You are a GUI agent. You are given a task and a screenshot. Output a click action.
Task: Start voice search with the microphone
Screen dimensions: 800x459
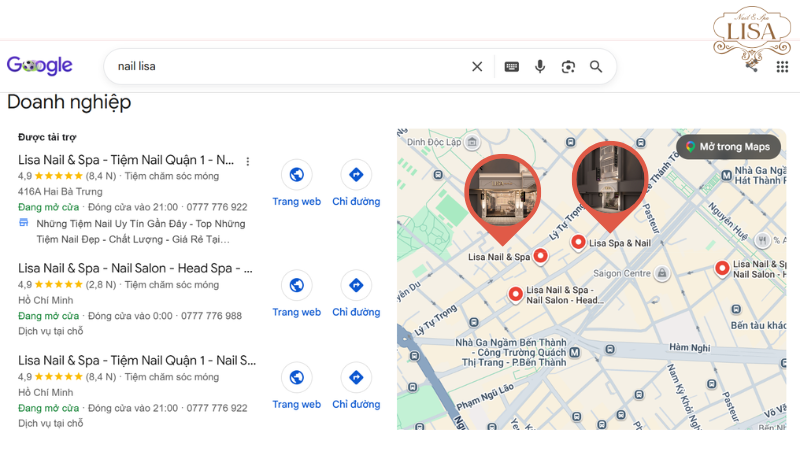[540, 66]
